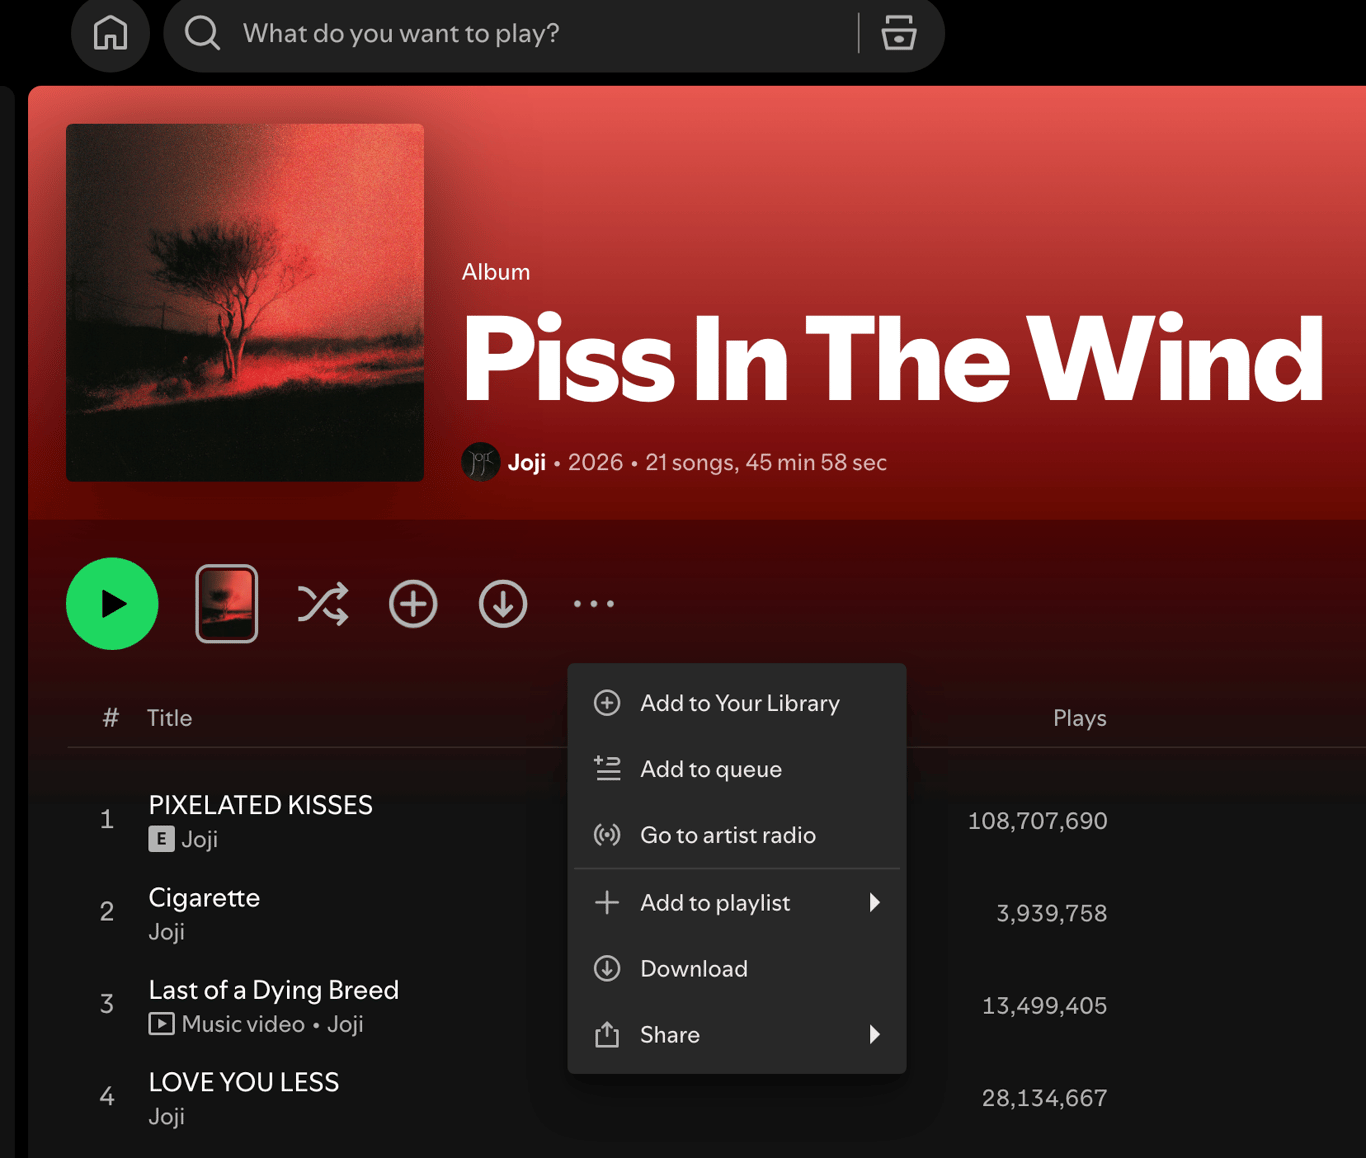The image size is (1366, 1158).
Task: Save album with plus circle icon
Action: 413,604
